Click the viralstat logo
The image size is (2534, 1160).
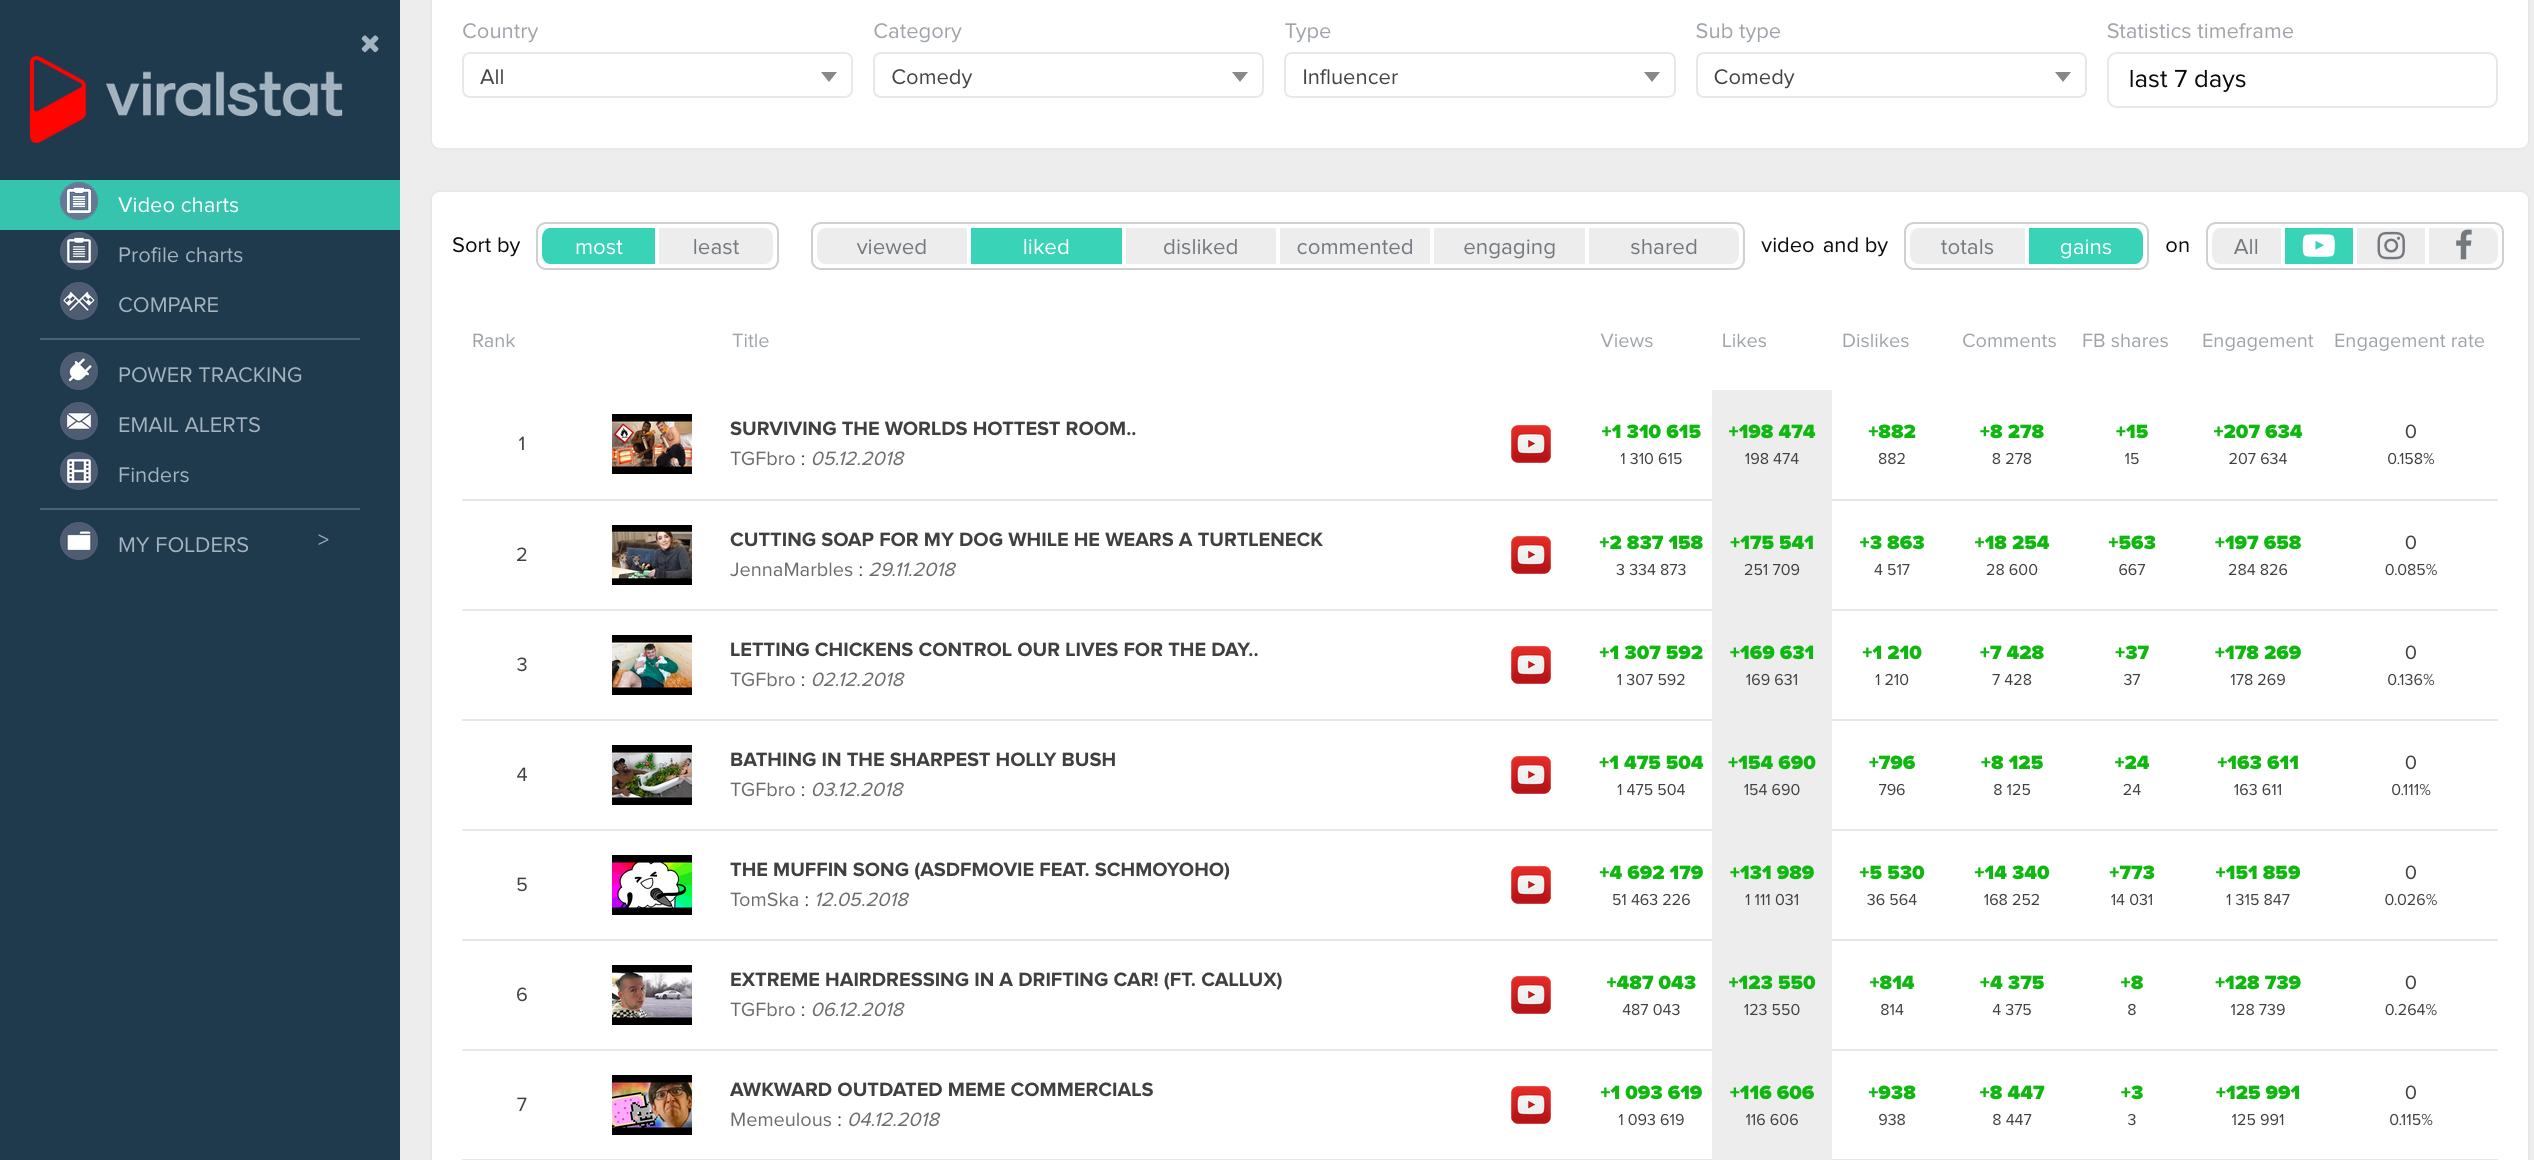point(186,98)
